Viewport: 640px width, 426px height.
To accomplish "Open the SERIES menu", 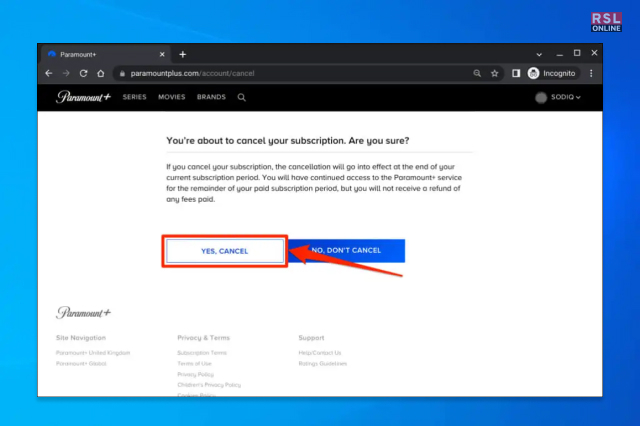I will pyautogui.click(x=134, y=97).
